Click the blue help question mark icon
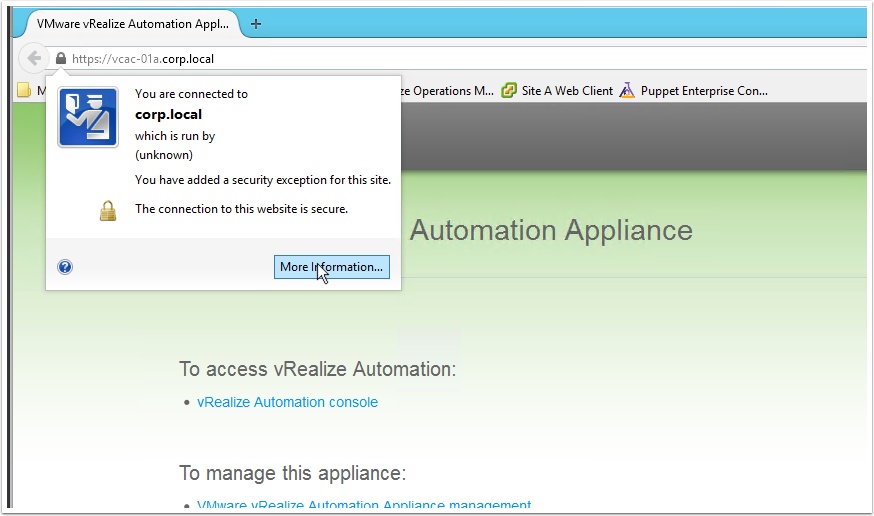874x516 pixels. [x=65, y=267]
